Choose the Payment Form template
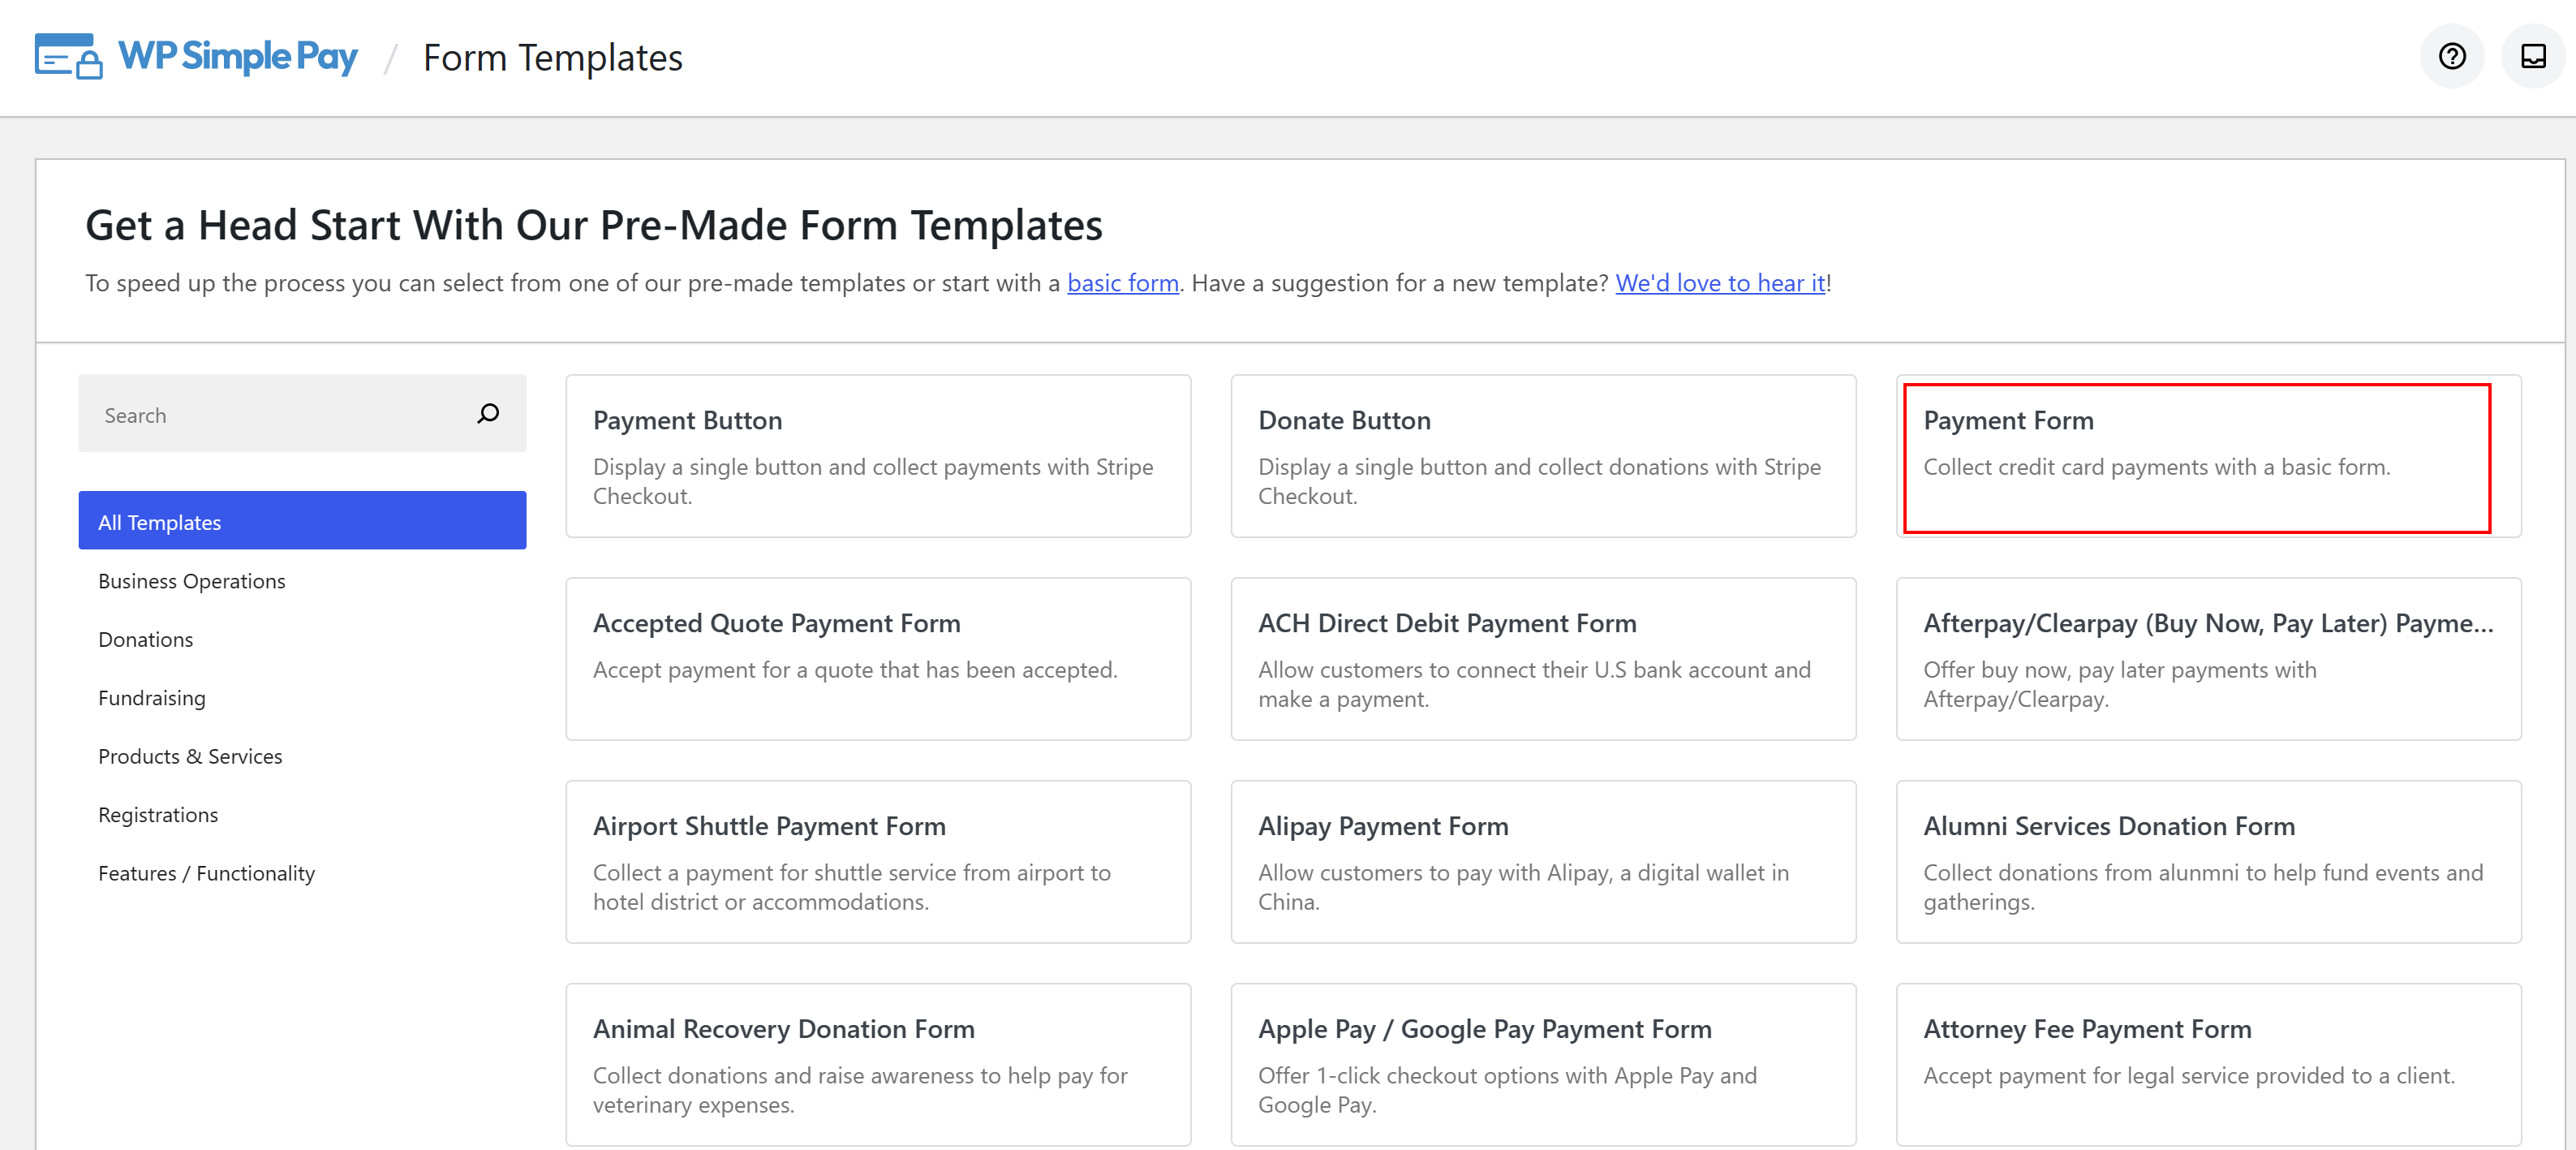 [x=2208, y=456]
